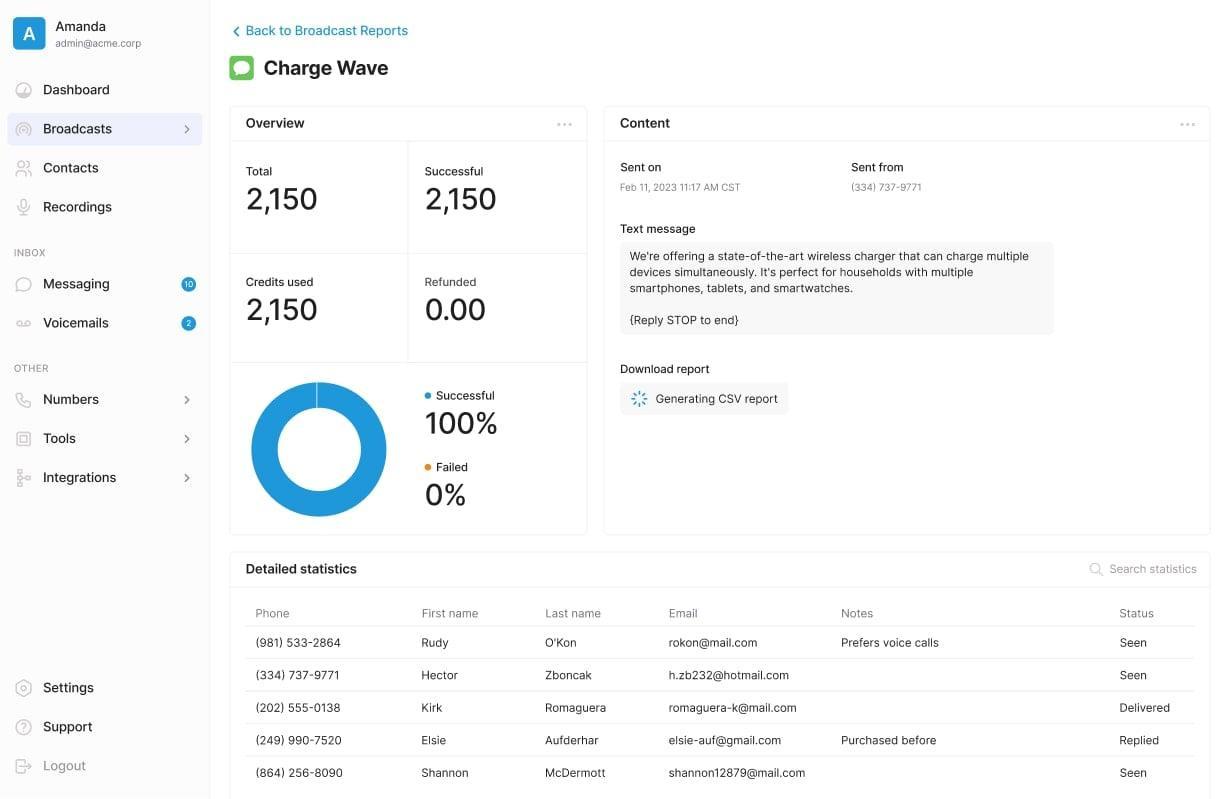
Task: Click the Logout icon
Action: pos(24,766)
